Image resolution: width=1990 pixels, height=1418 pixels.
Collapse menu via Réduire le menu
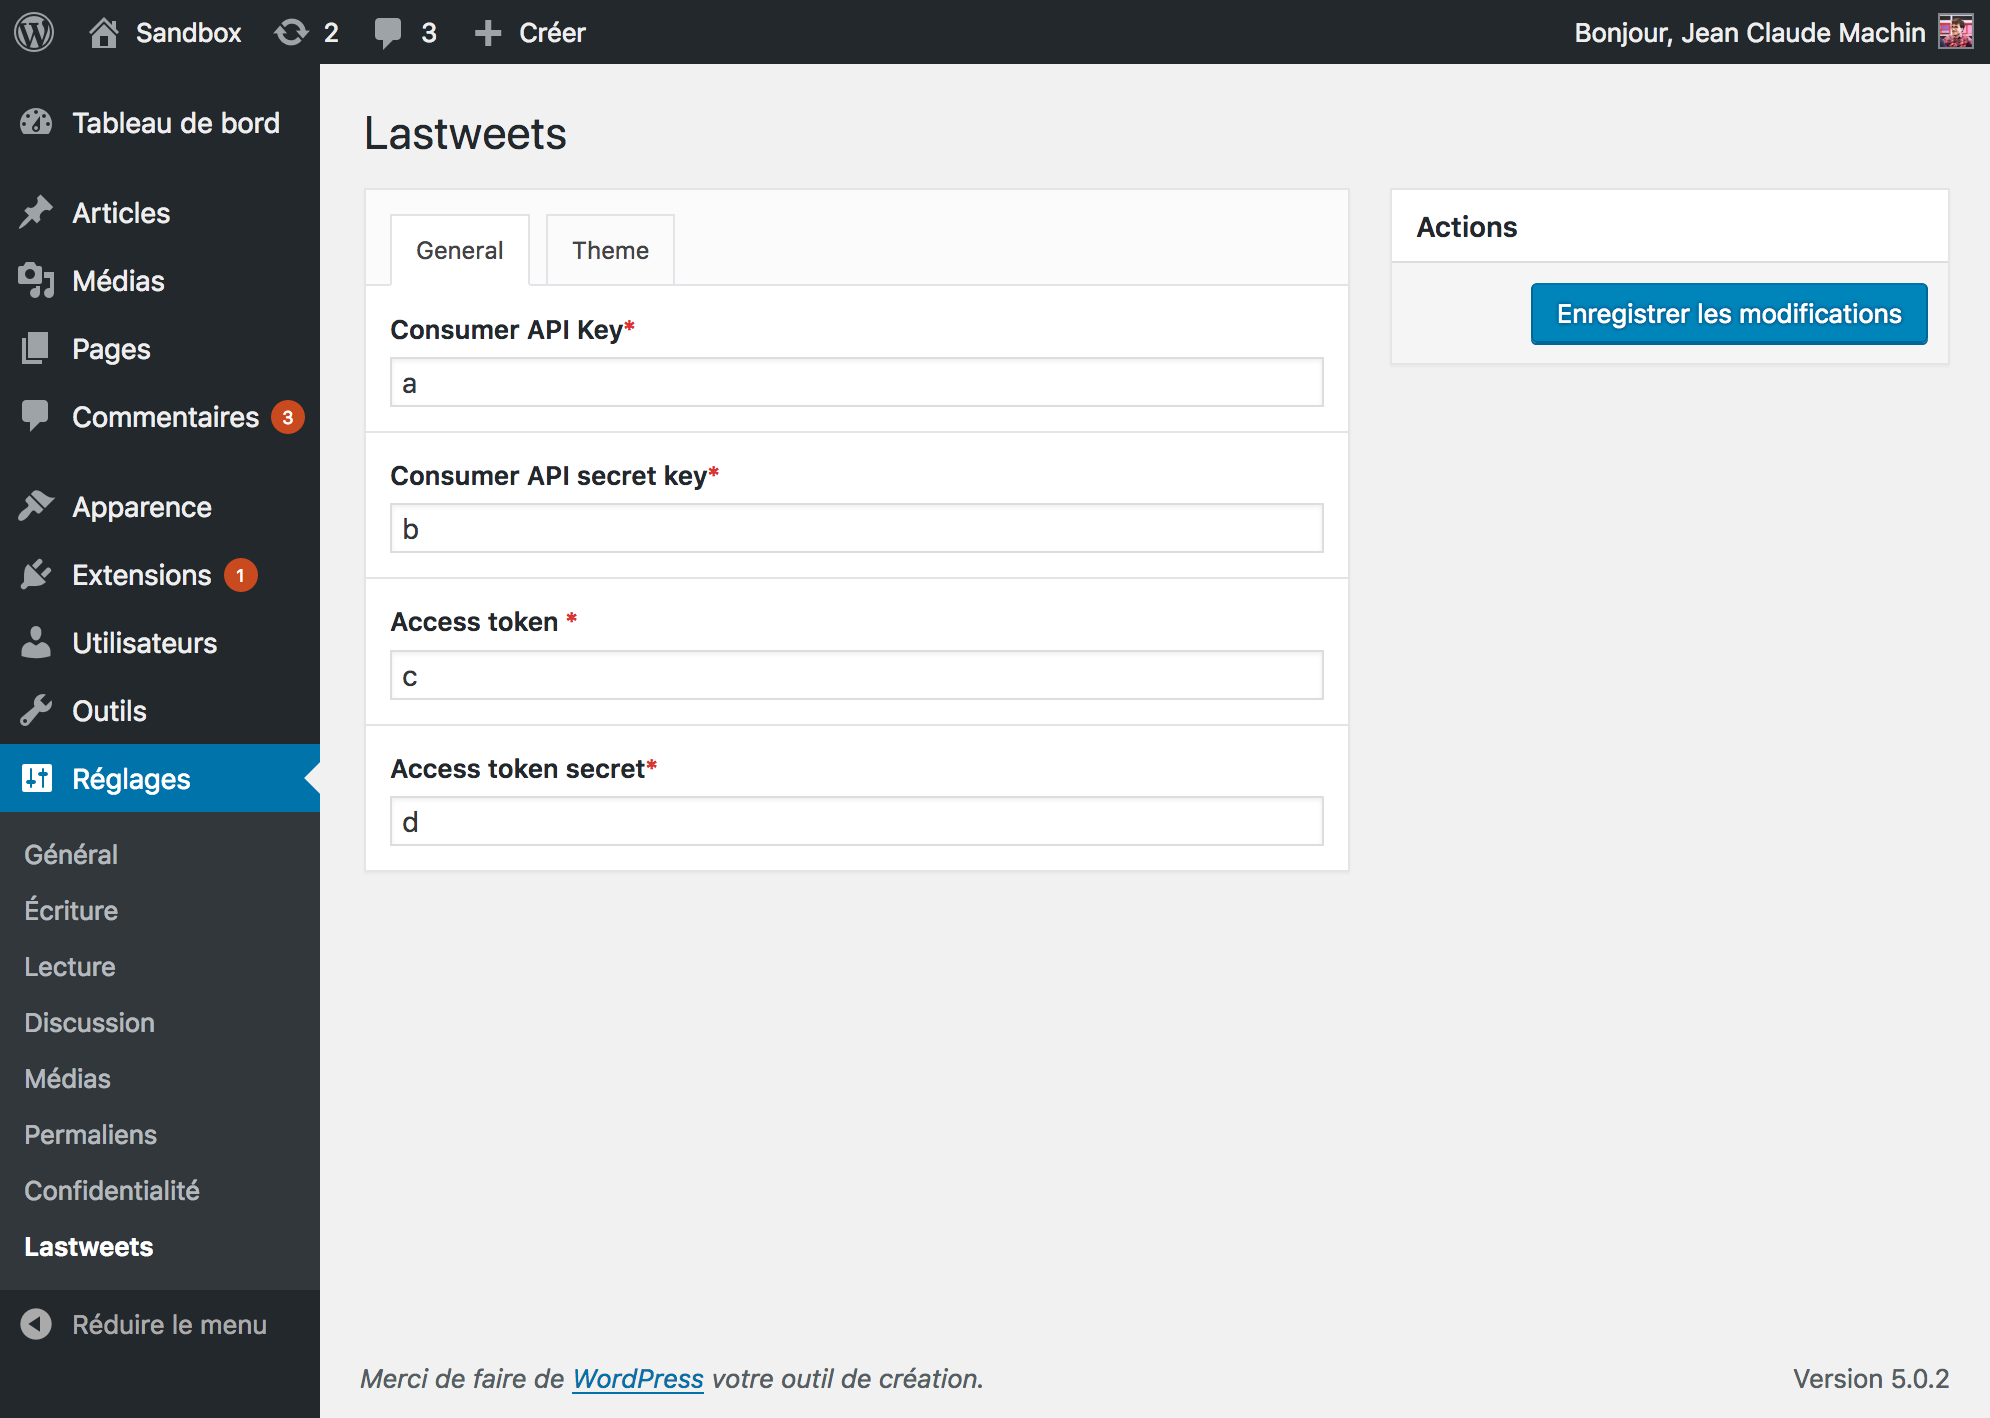160,1324
